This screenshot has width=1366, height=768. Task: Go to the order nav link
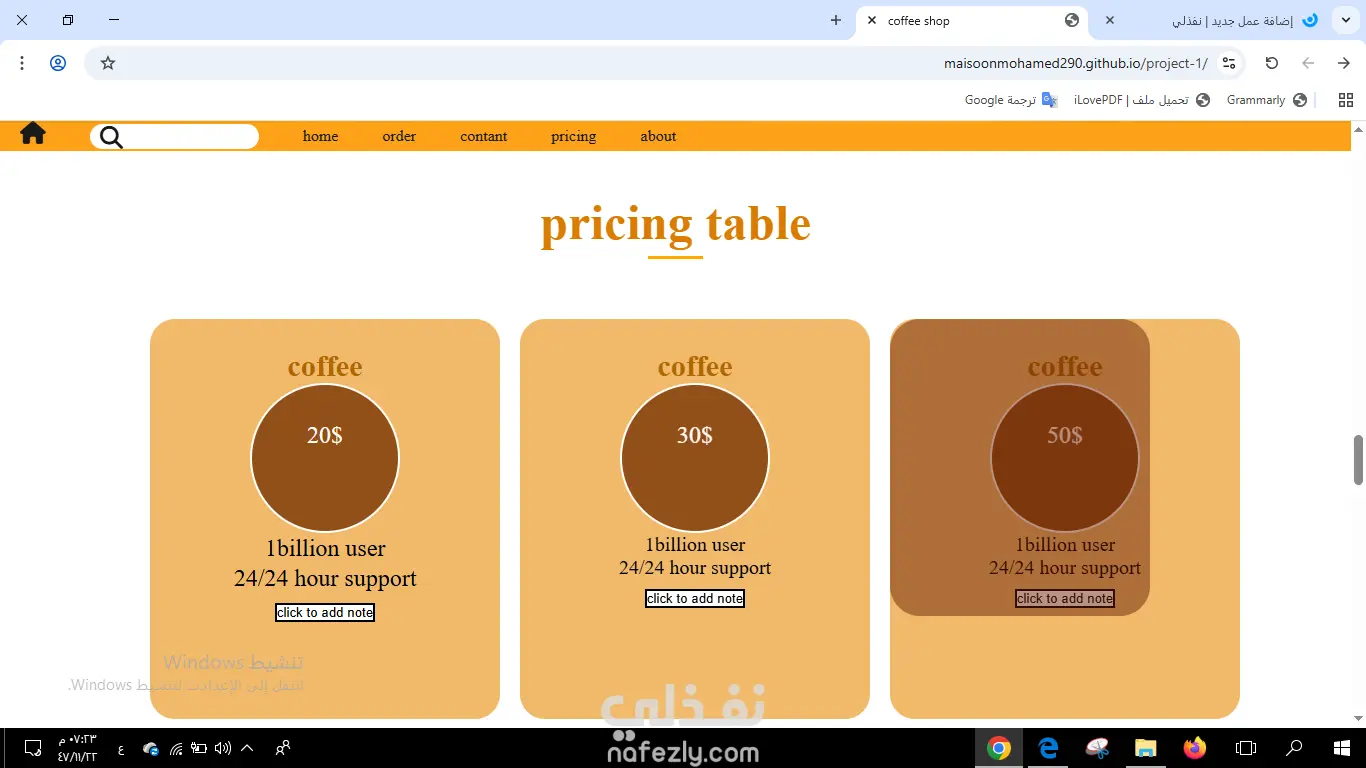coord(399,136)
